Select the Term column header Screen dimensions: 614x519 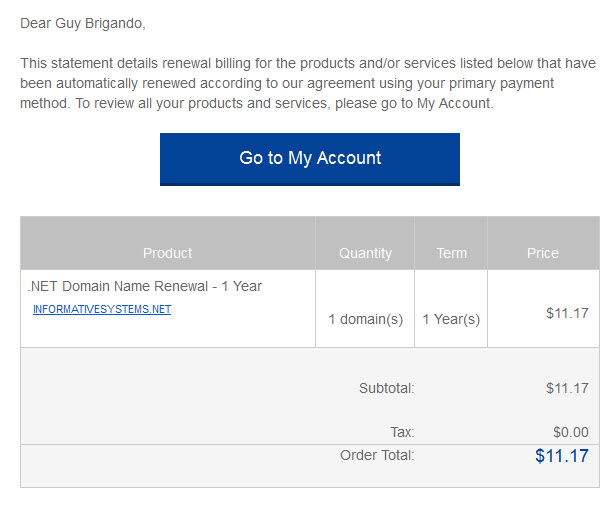point(451,253)
